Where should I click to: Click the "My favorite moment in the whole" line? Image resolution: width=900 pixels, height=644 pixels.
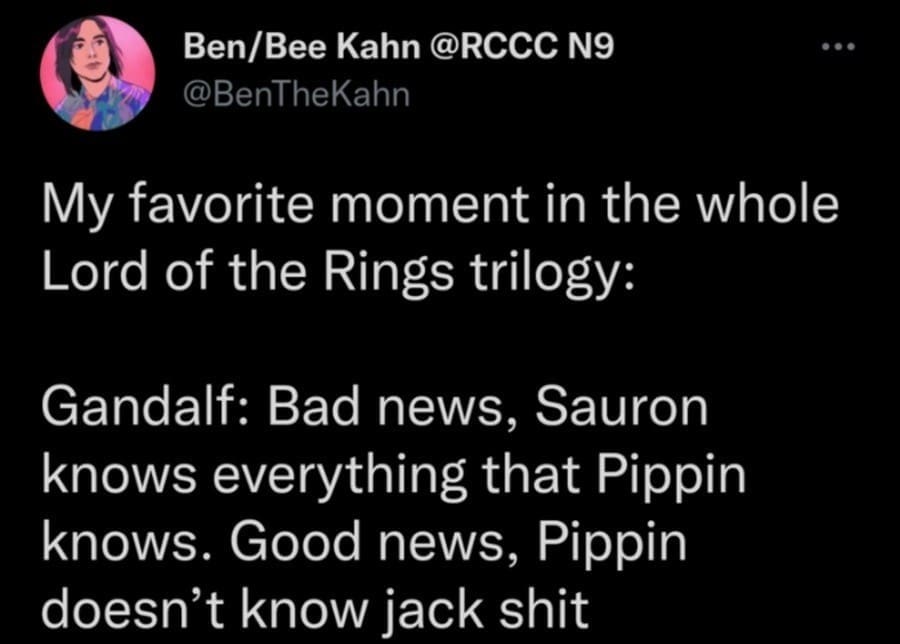pos(438,206)
